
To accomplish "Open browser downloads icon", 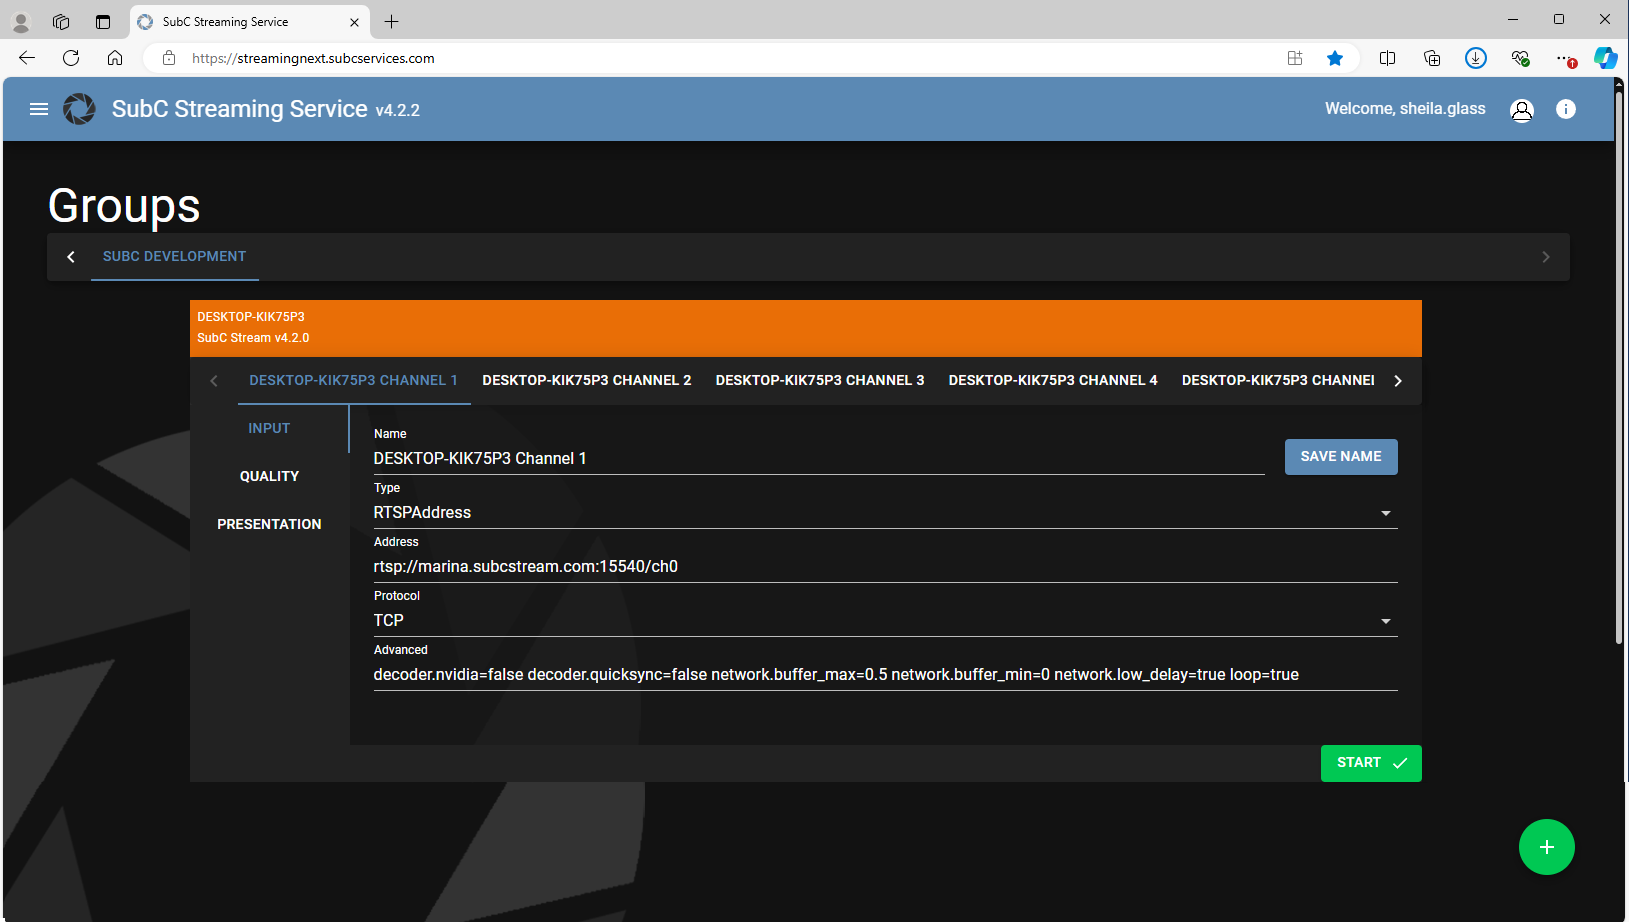I will pyautogui.click(x=1476, y=58).
